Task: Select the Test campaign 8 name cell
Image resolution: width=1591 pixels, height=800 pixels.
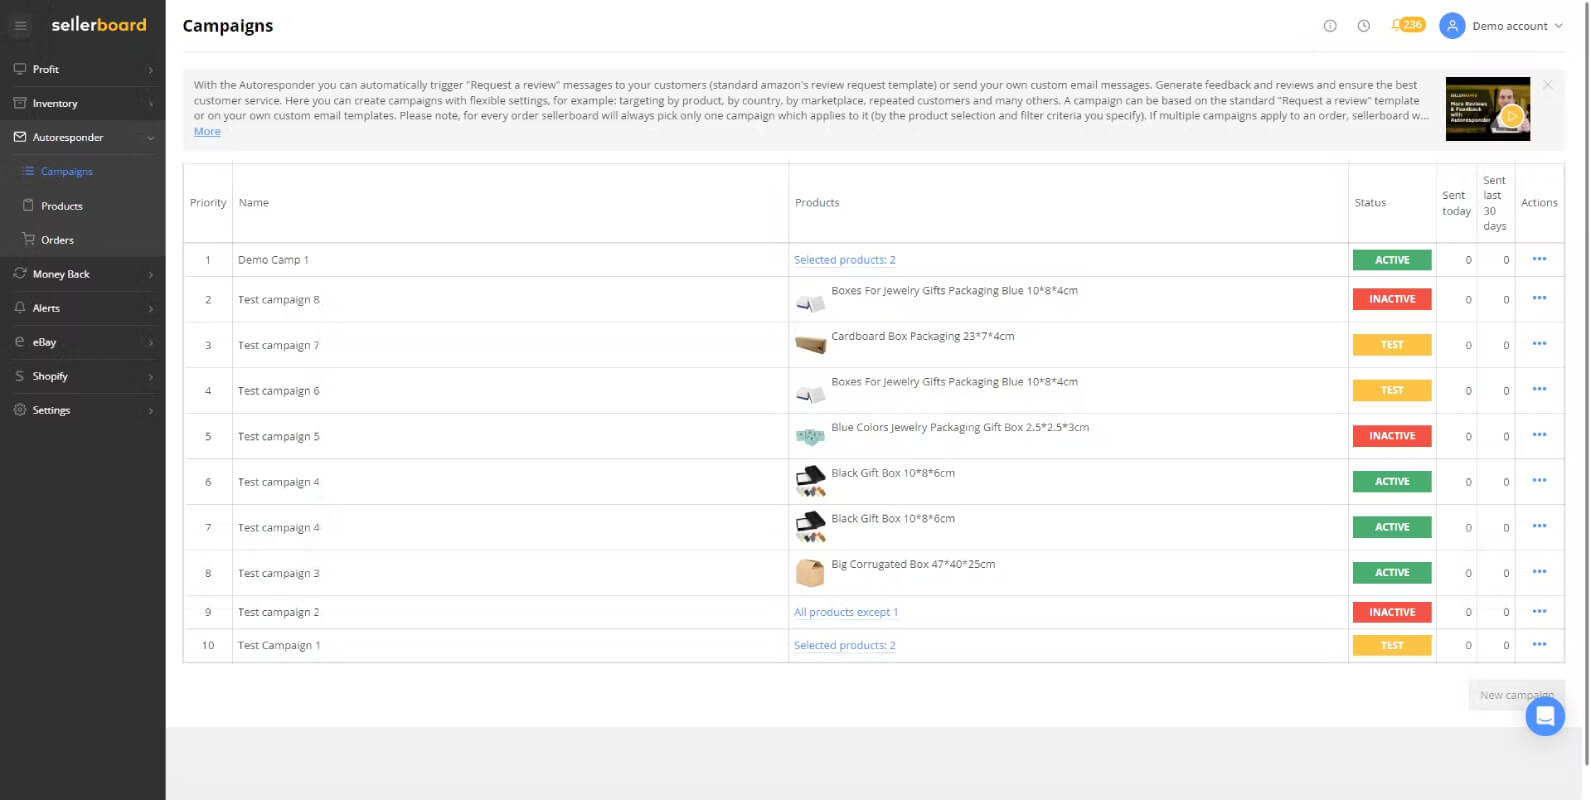Action: point(510,299)
